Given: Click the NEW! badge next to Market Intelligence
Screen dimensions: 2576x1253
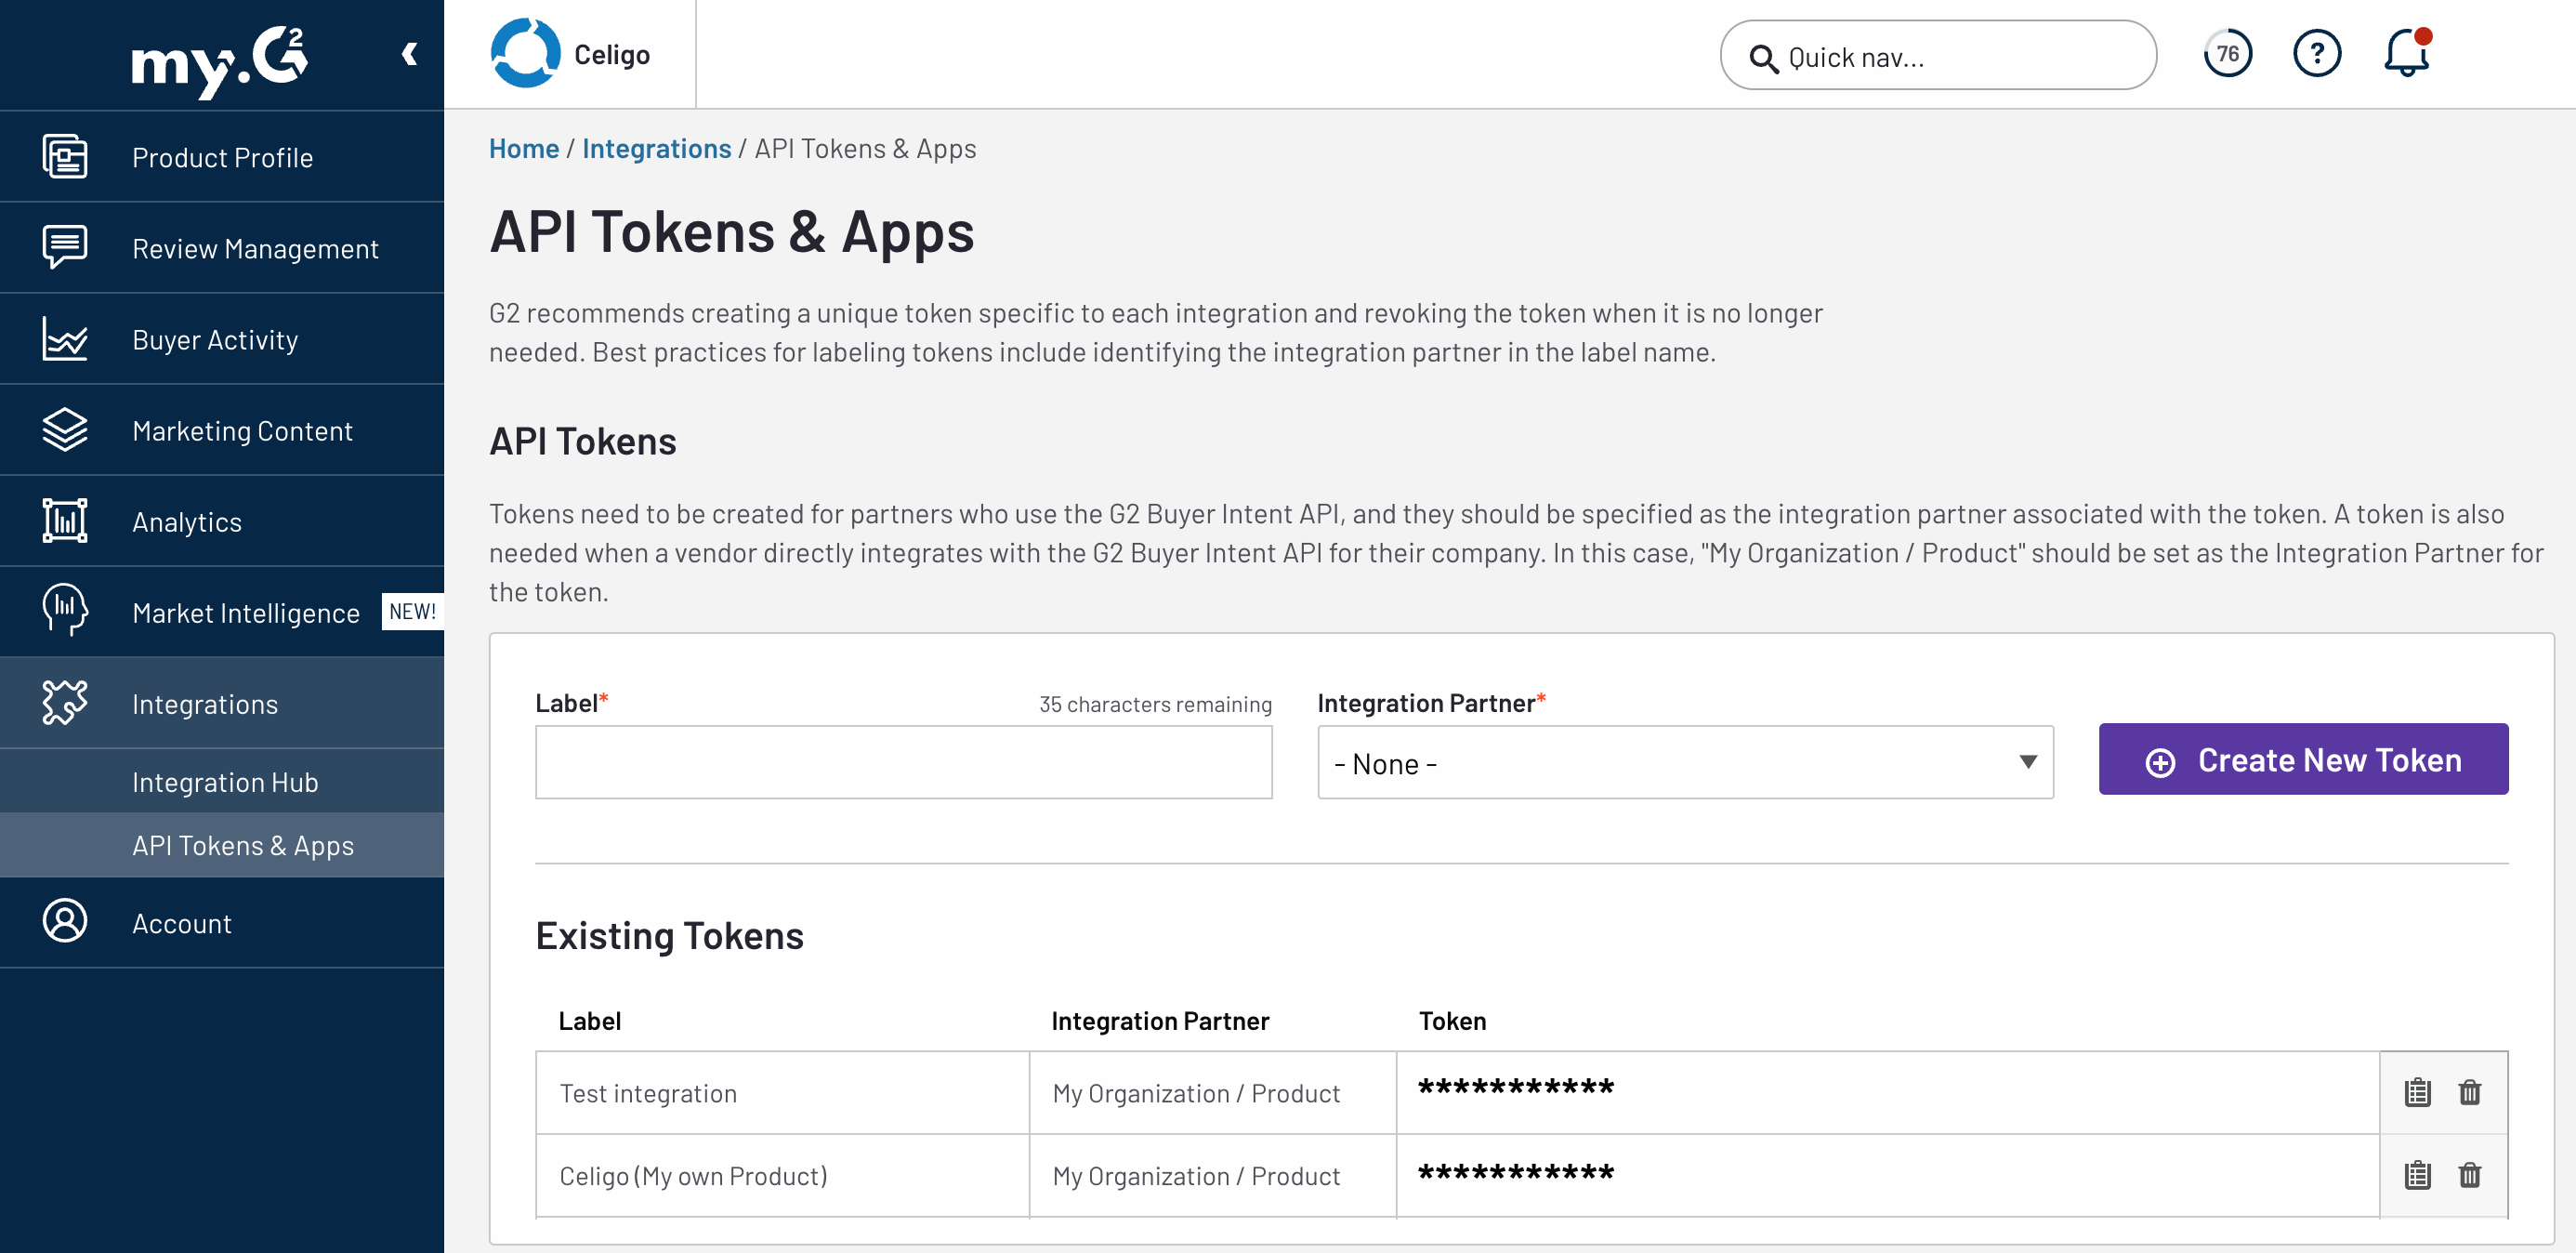Looking at the screenshot, I should pyautogui.click(x=412, y=611).
